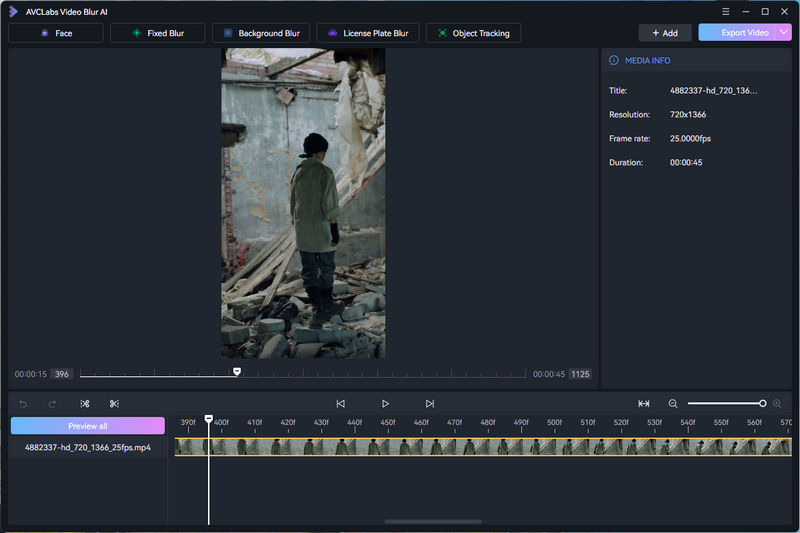Click the split clip scissors icon

pos(85,404)
